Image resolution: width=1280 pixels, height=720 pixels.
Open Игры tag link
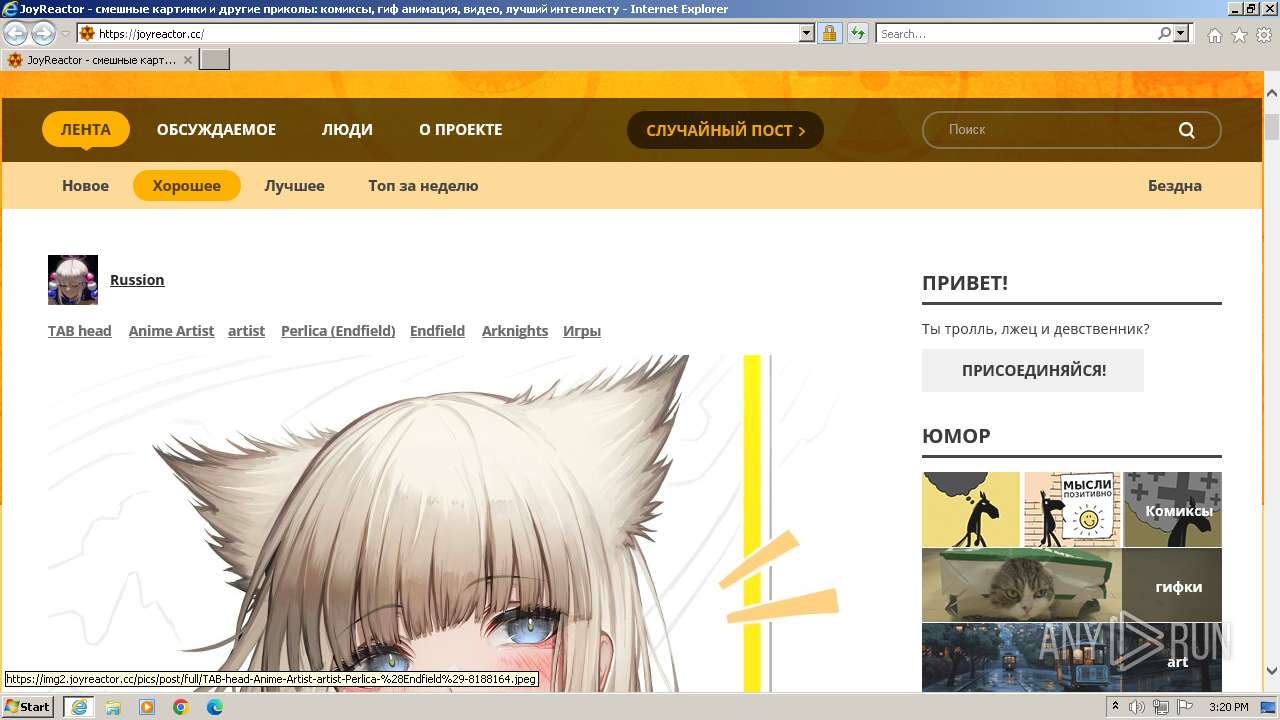(x=582, y=331)
